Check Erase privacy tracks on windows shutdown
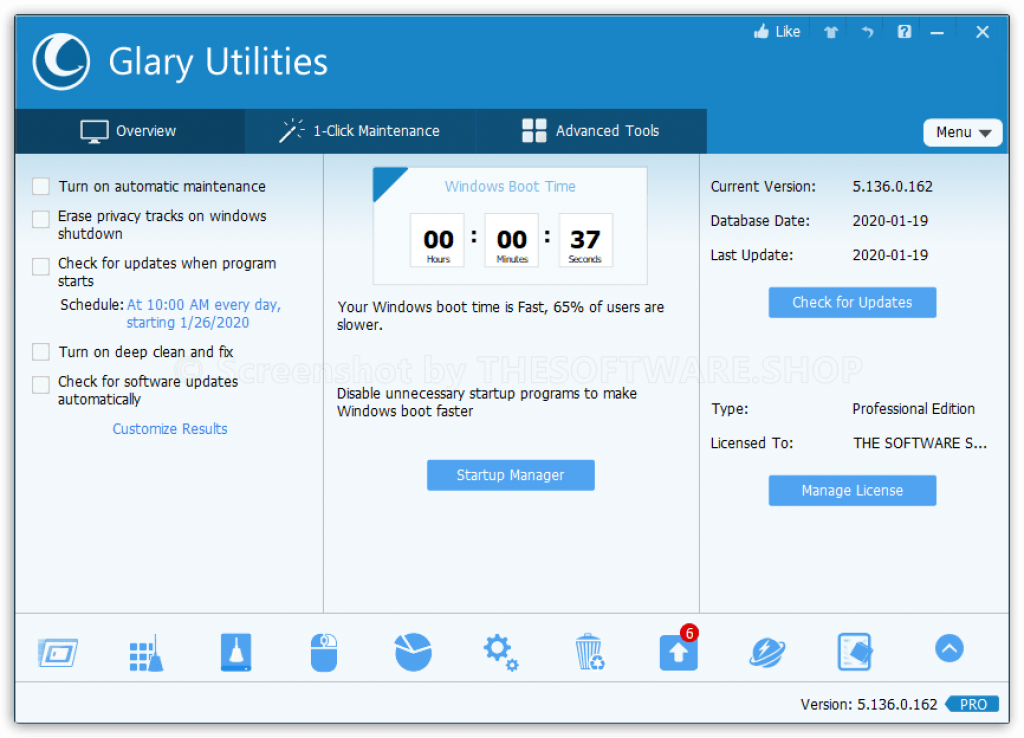 pyautogui.click(x=41, y=219)
